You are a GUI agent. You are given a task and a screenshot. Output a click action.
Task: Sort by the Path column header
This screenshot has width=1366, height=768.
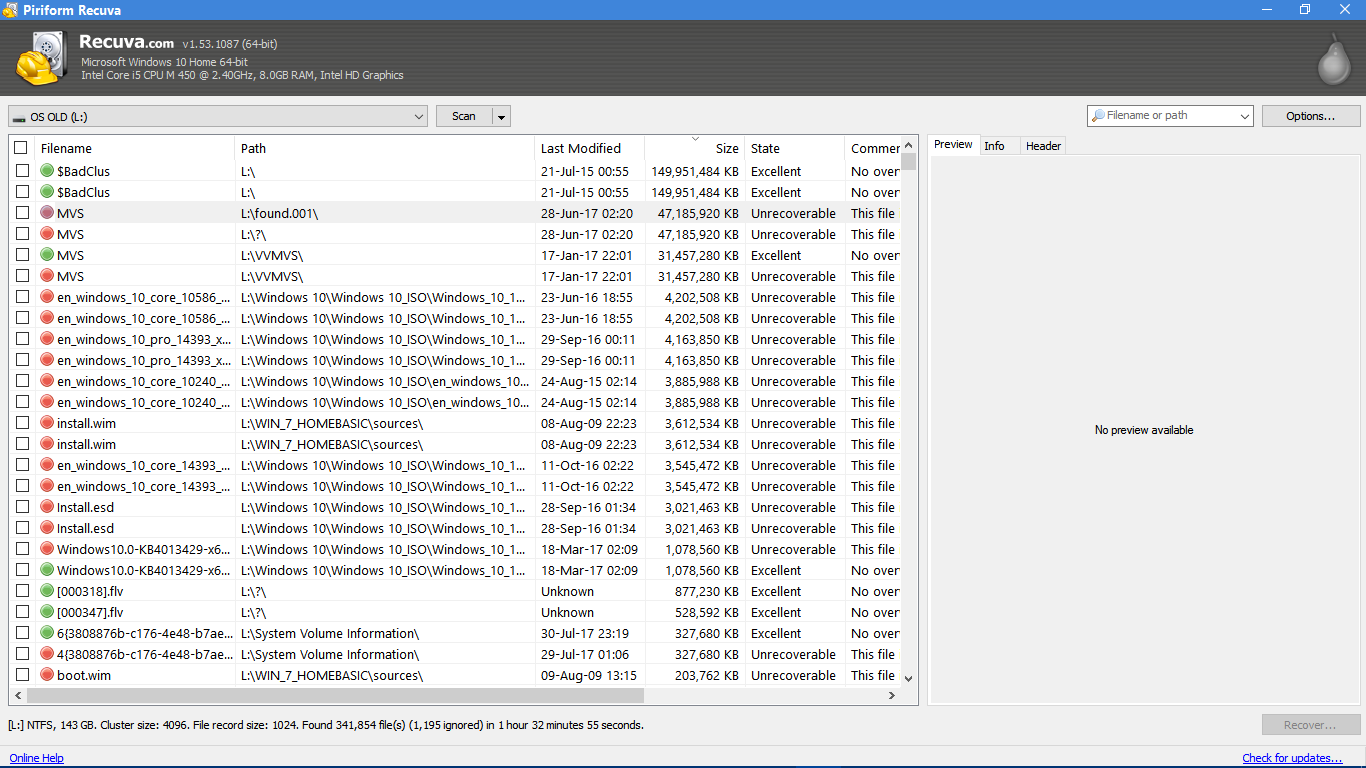tap(385, 148)
